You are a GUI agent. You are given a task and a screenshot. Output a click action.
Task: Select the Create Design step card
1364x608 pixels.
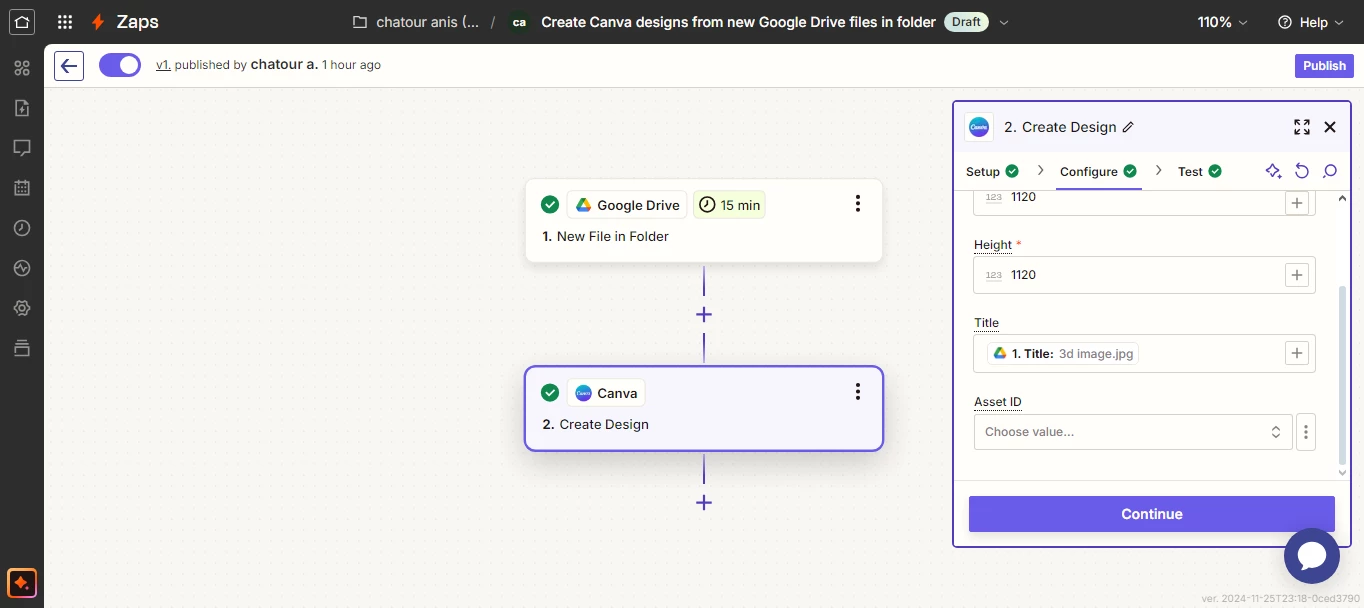704,408
